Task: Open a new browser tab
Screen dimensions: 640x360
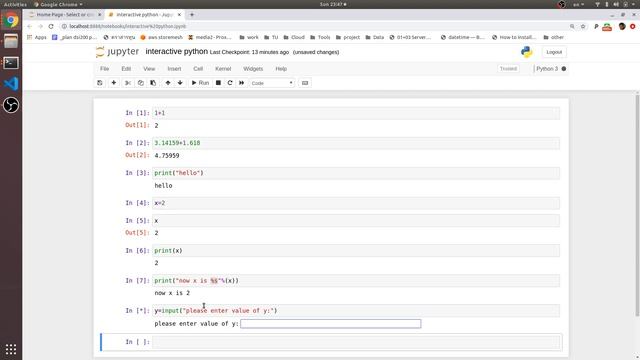Action: [192, 15]
